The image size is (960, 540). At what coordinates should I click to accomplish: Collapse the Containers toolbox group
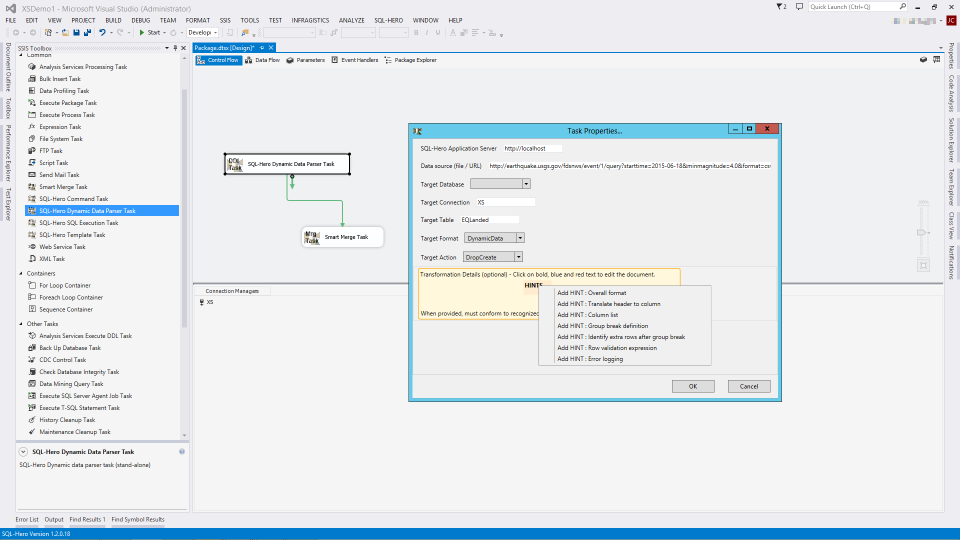pyautogui.click(x=21, y=274)
